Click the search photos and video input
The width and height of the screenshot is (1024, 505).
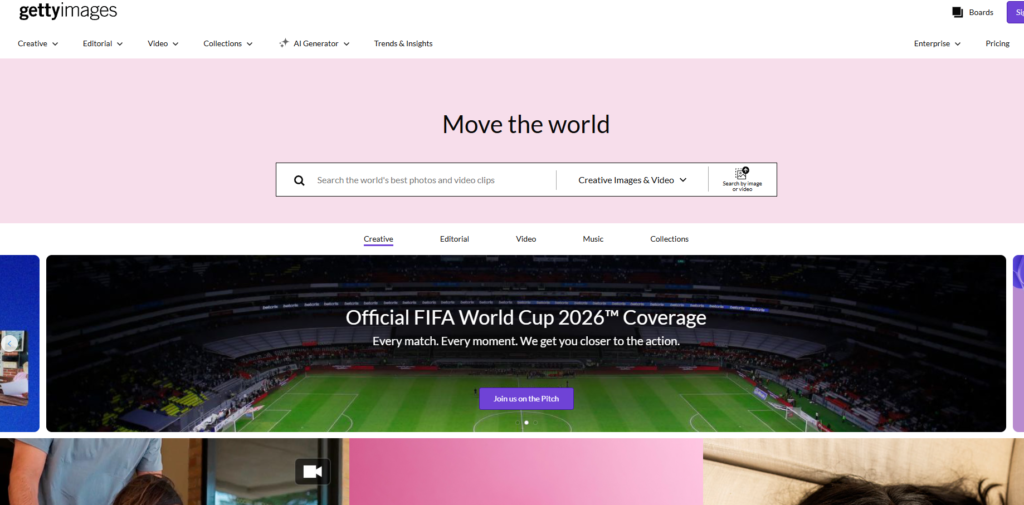click(430, 180)
